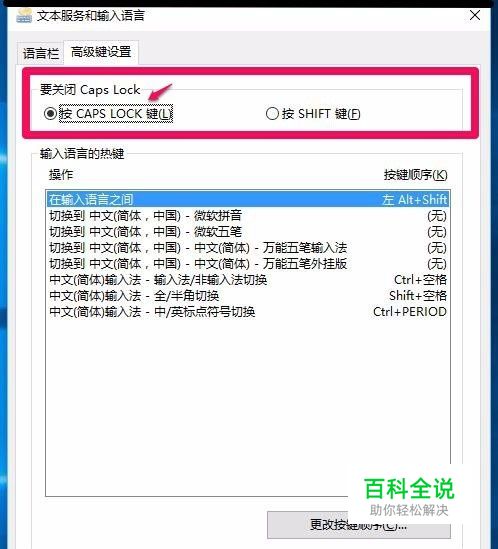This screenshot has width=498, height=549.
Task: Click the 操作 column label
Action: click(x=61, y=174)
